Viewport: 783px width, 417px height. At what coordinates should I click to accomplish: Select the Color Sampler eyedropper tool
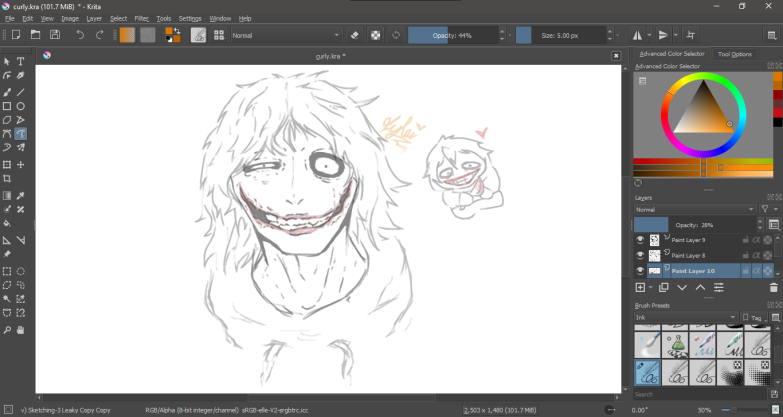pos(20,196)
